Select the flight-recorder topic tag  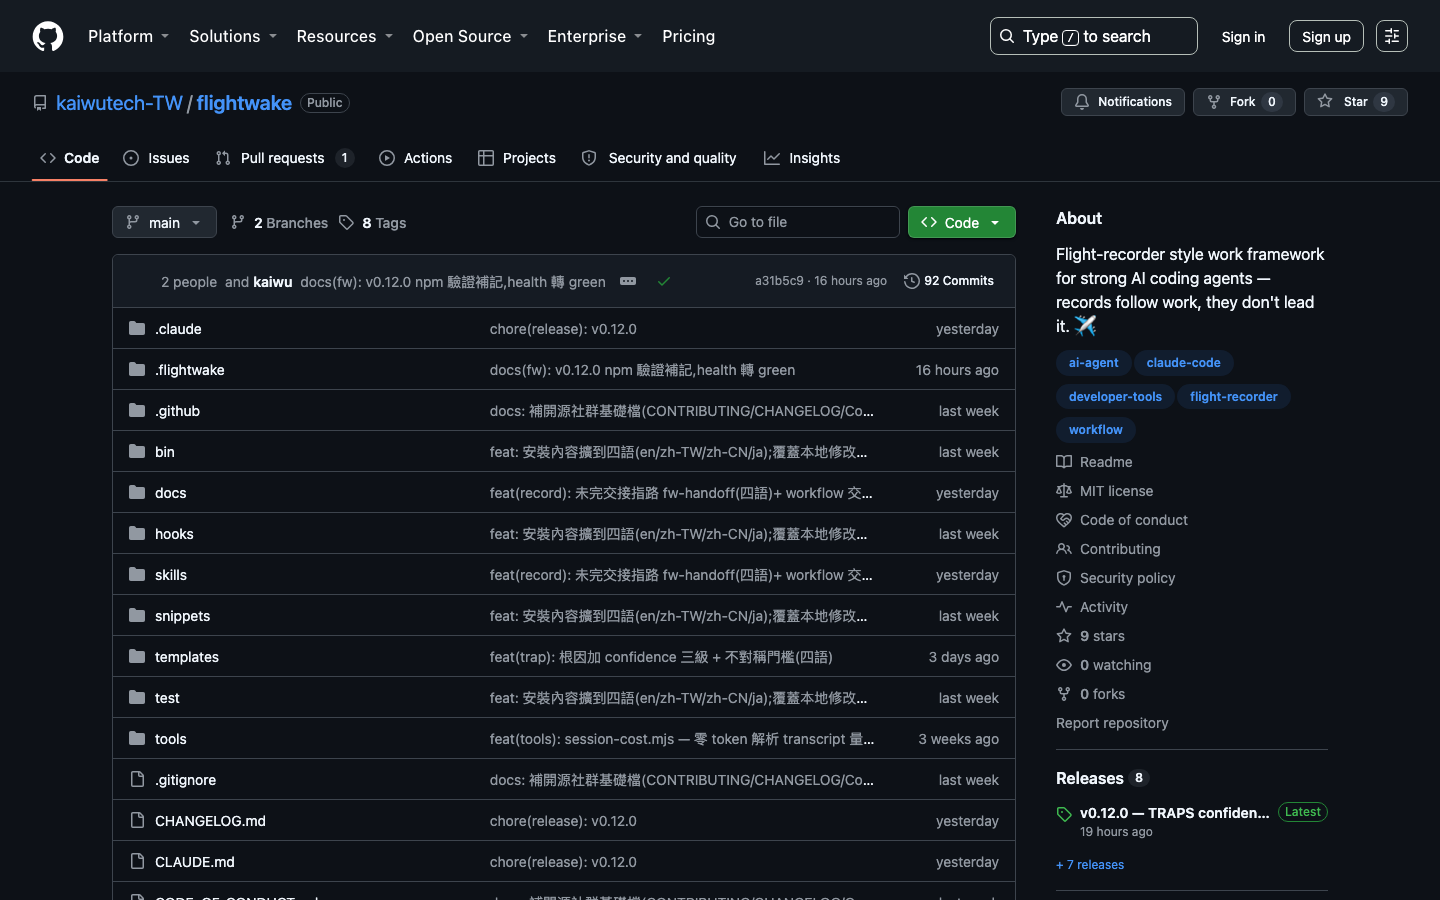coord(1234,397)
